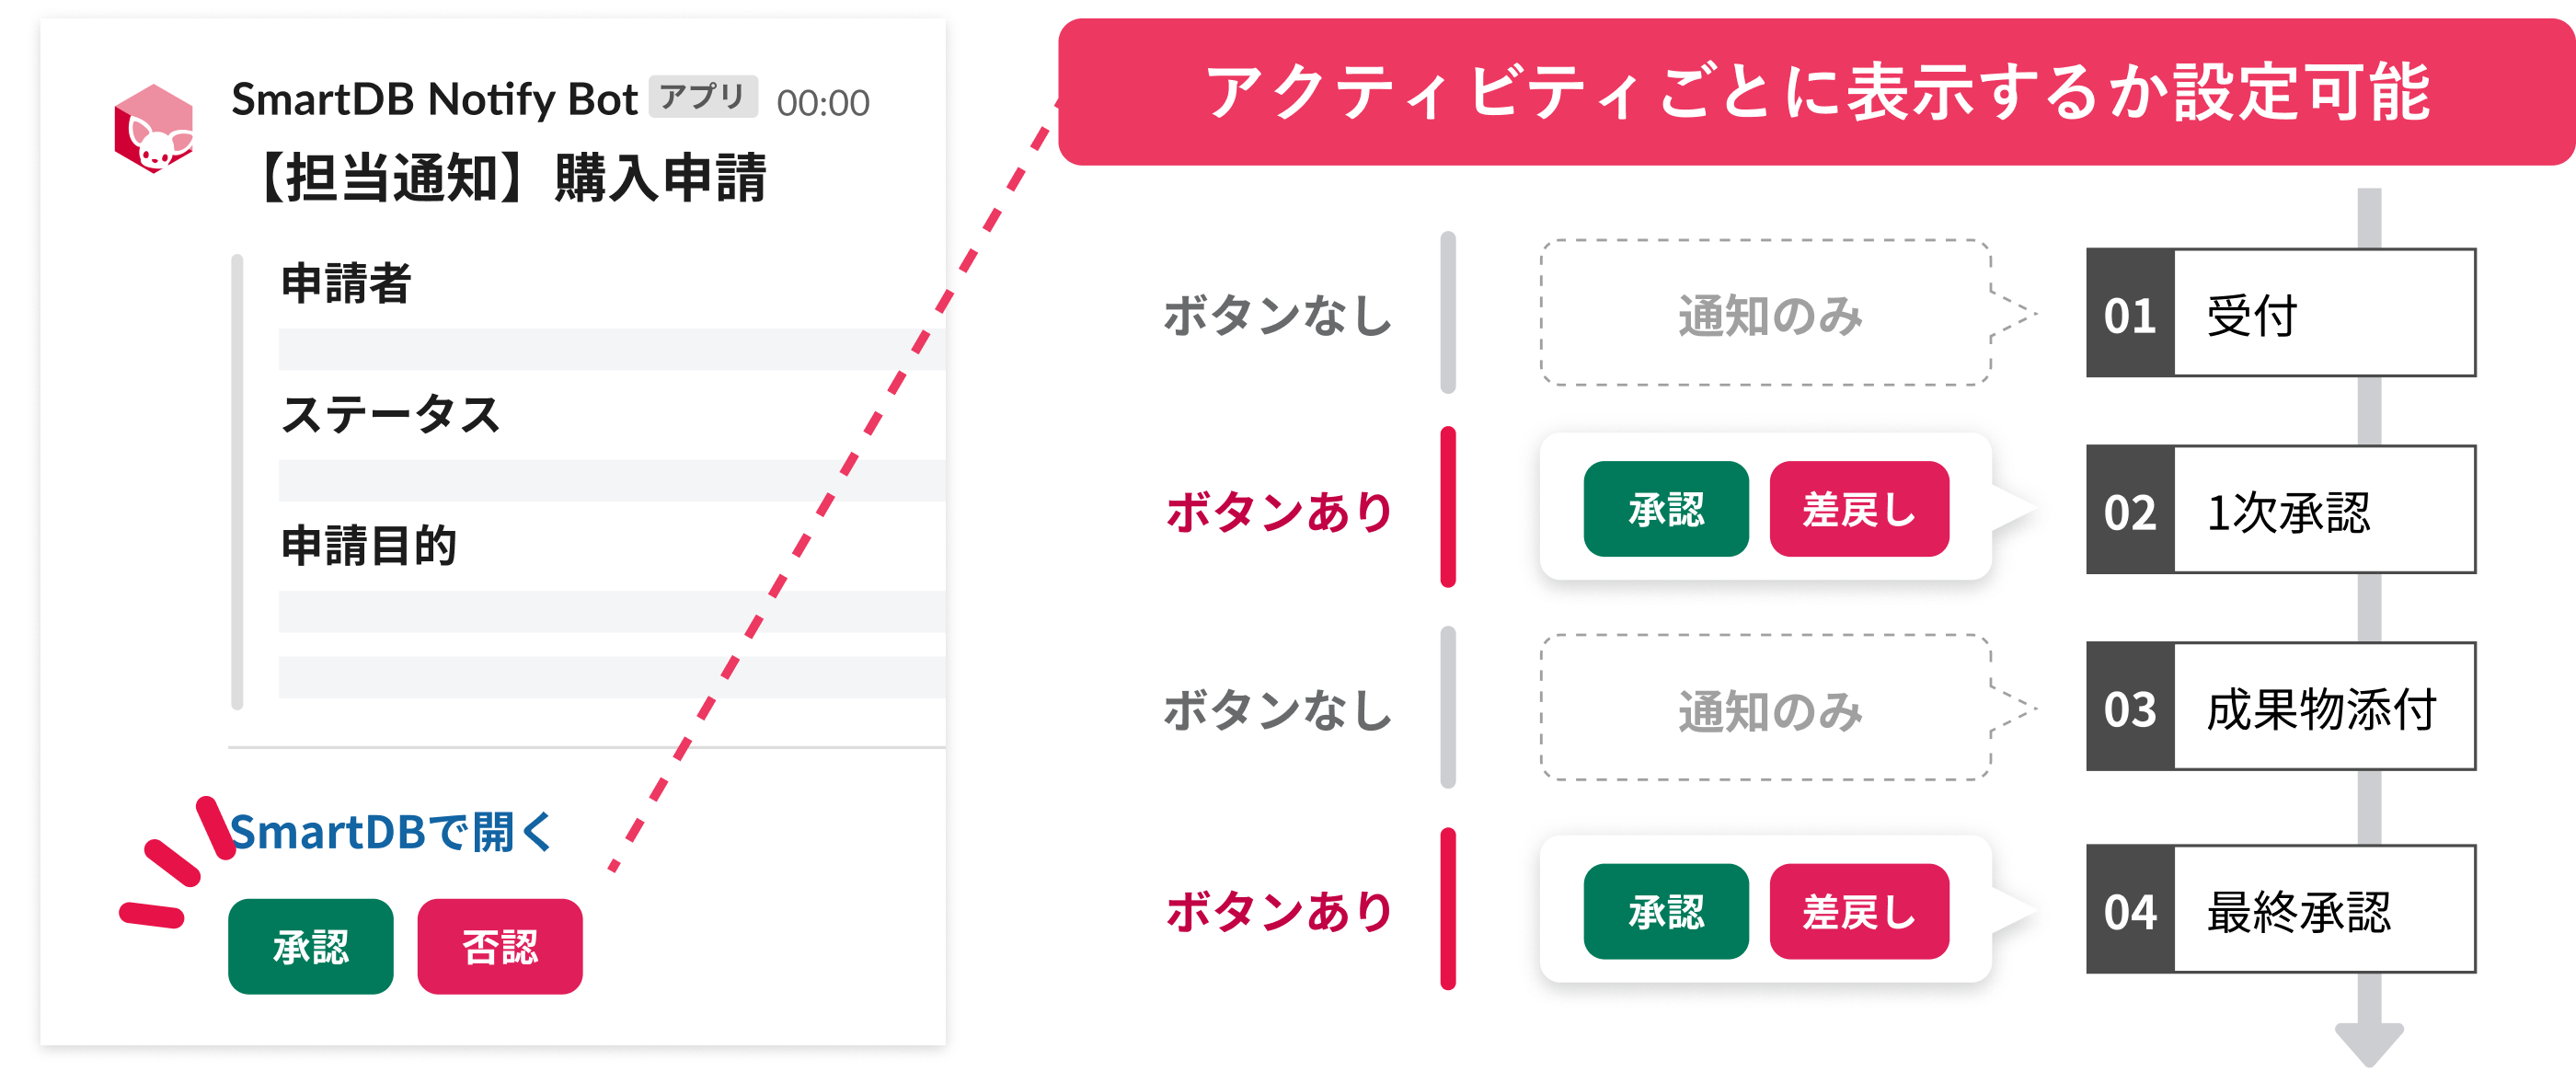This screenshot has height=1072, width=2576.
Task: Select step 03 成果物添付 in the workflow
Action: (2281, 707)
